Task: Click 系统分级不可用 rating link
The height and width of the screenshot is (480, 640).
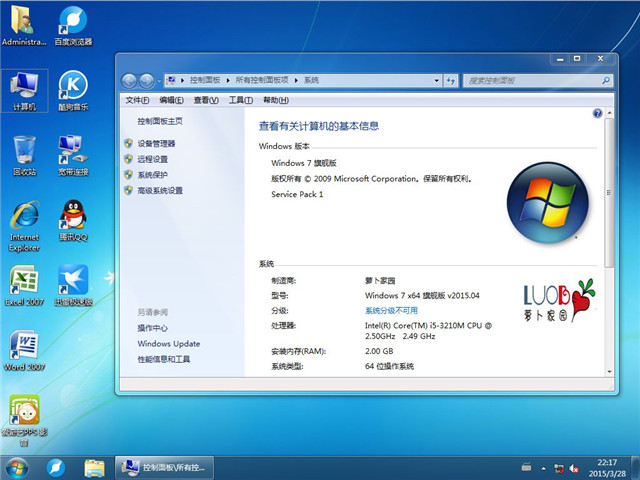Action: [391, 311]
